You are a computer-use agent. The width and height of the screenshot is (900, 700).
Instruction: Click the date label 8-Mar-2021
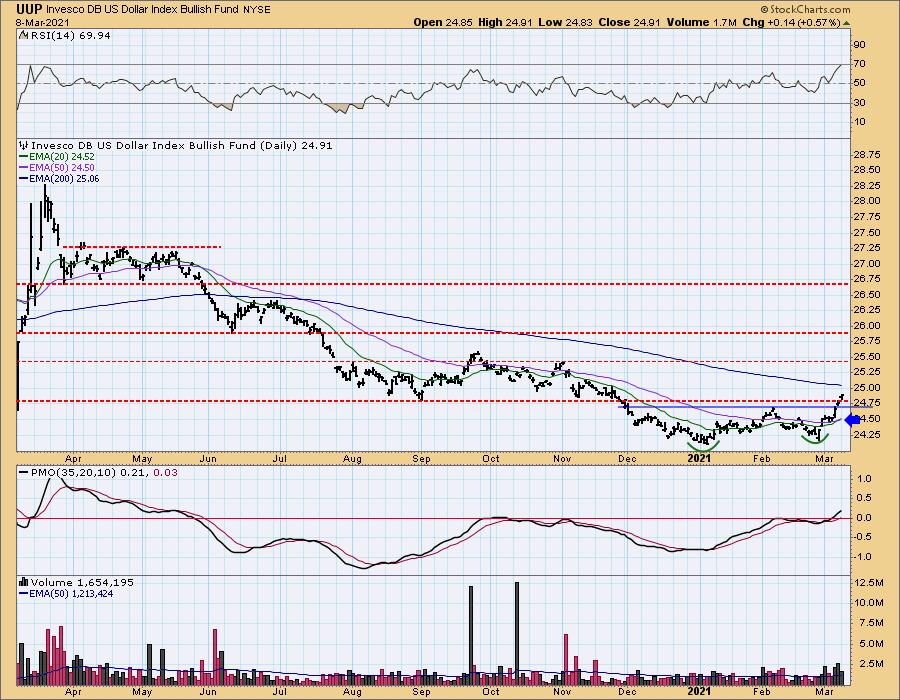pos(42,22)
